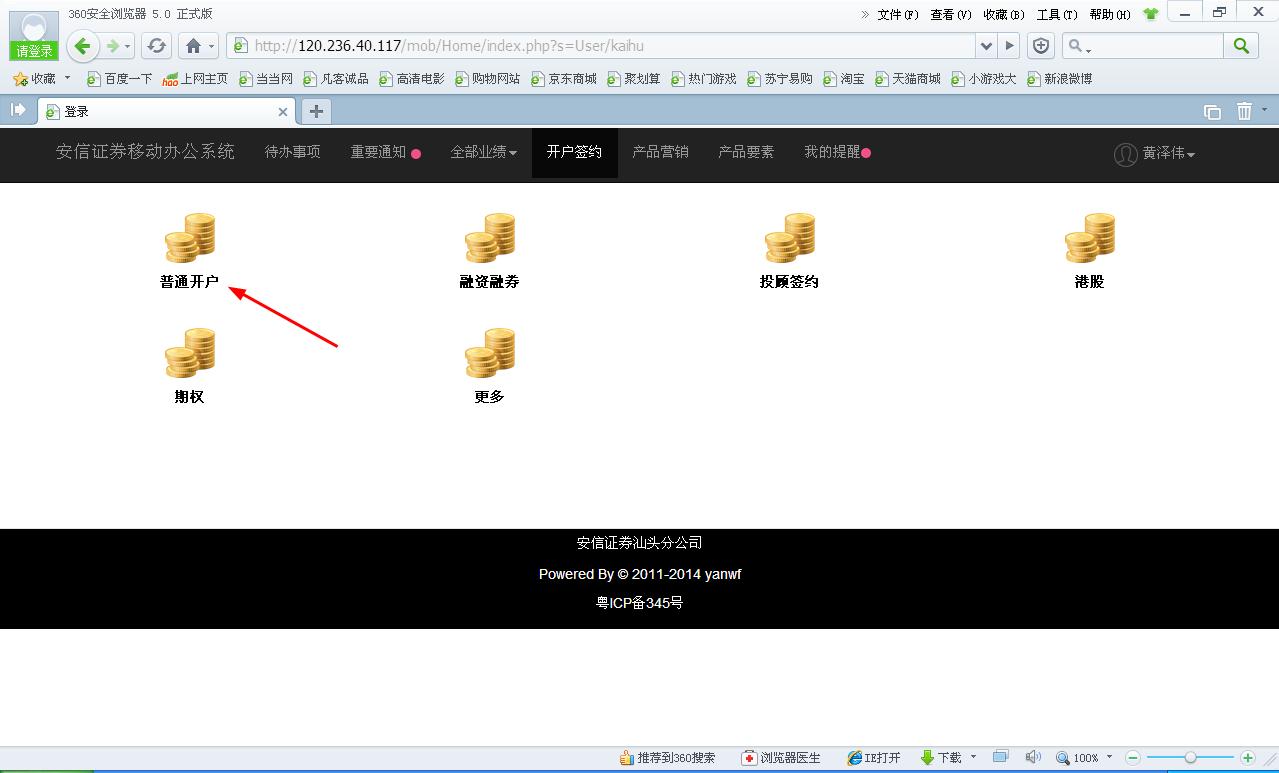
Task: Click the zoom out minus button
Action: coord(1133,758)
